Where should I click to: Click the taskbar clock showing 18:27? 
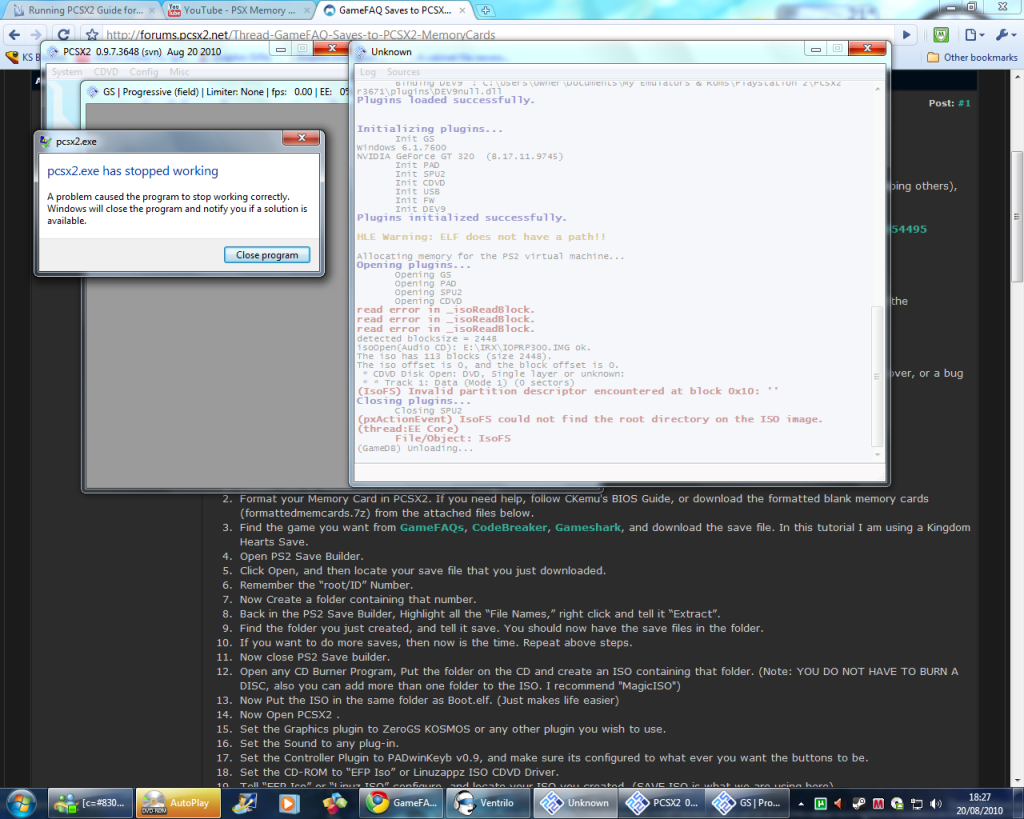coord(979,803)
